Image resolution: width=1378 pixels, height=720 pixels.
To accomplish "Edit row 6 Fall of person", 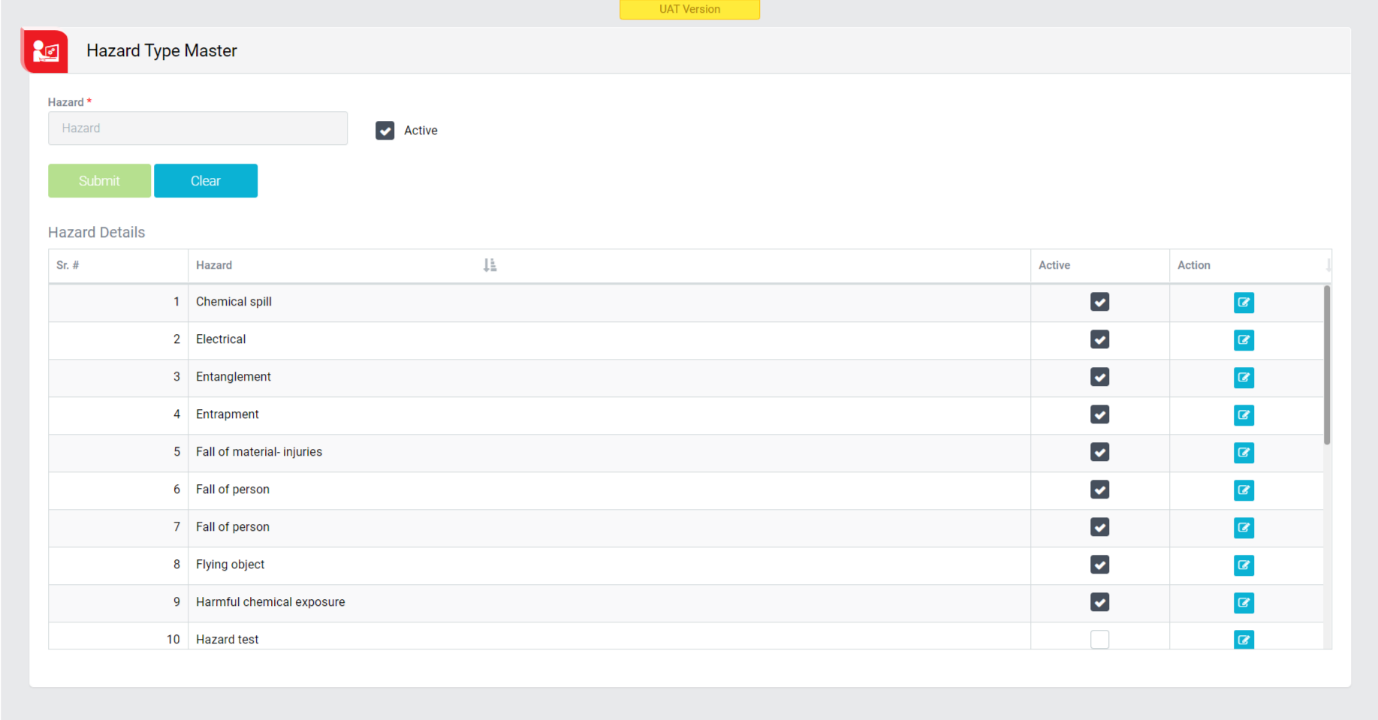I will point(1243,490).
